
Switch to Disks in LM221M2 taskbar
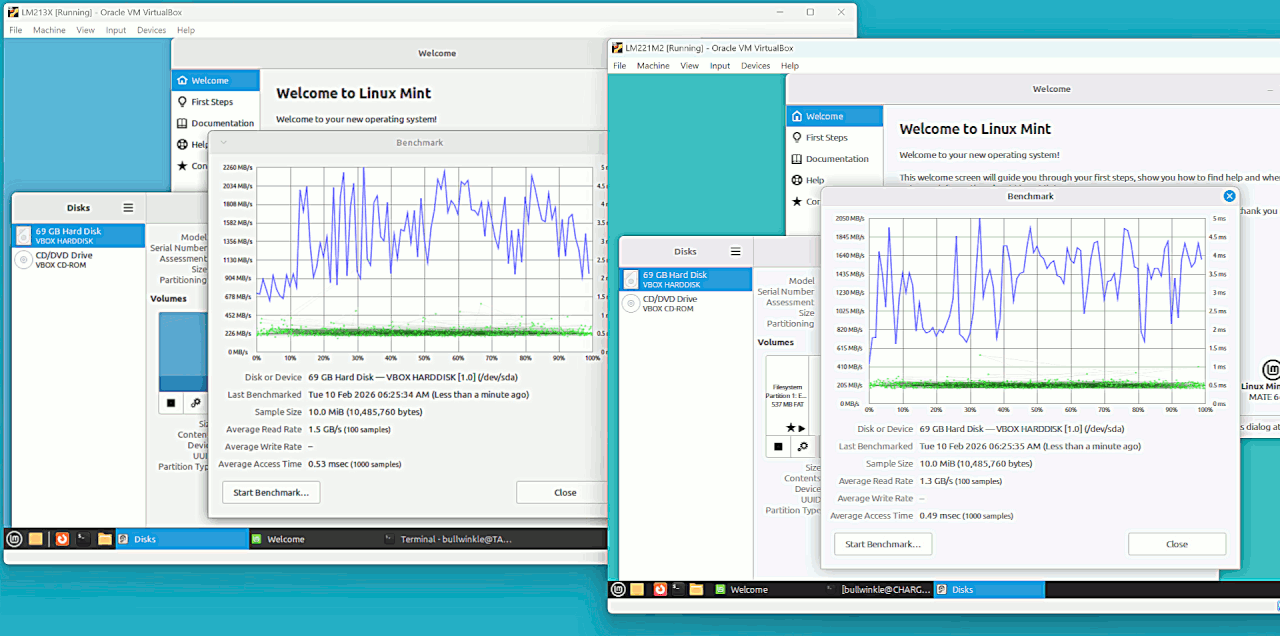pyautogui.click(x=989, y=590)
